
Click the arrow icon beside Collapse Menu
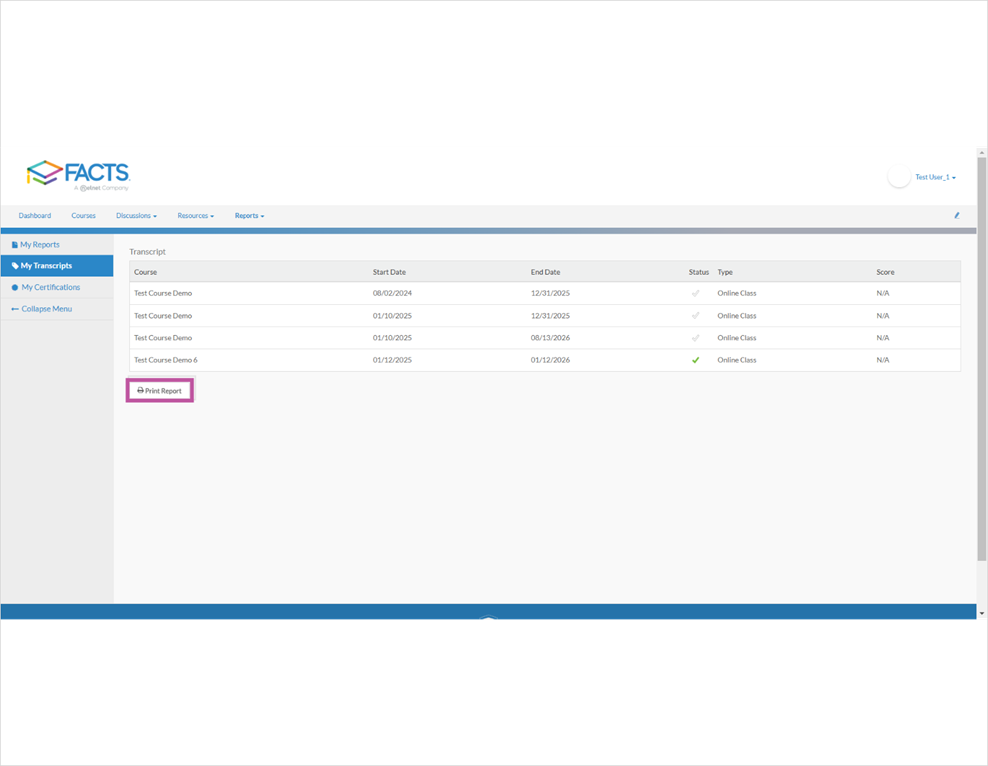coord(14,309)
